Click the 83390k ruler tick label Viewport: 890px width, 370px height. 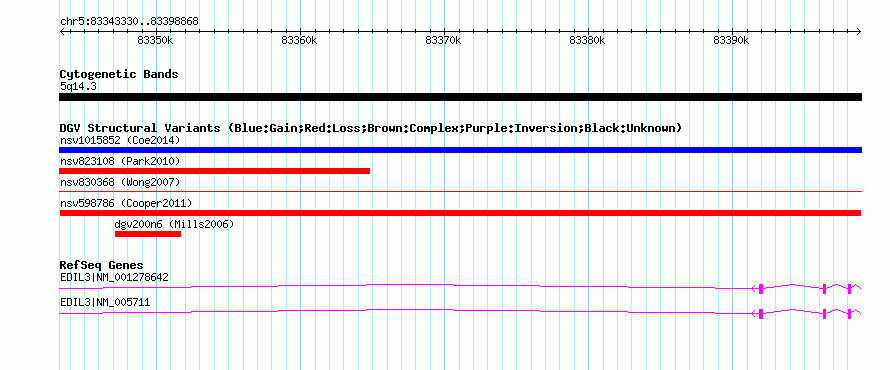pos(732,41)
